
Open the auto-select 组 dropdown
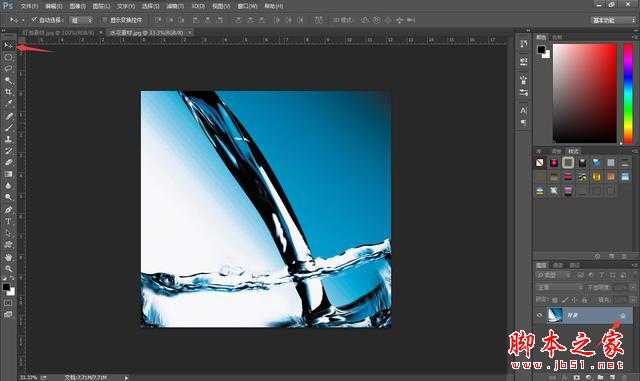(x=82, y=20)
